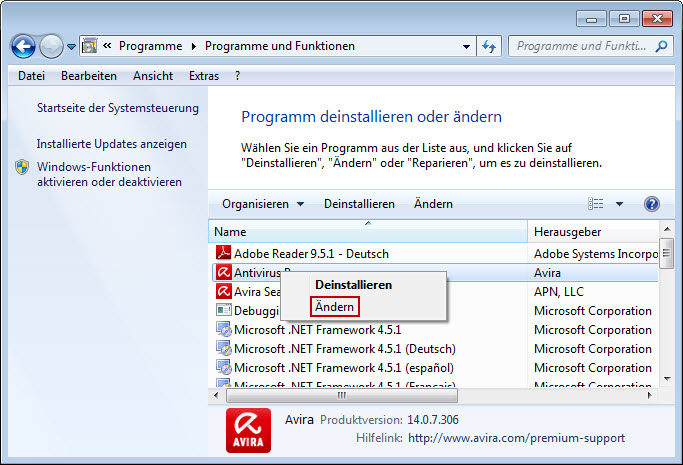Viewport: 683px width, 465px height.
Task: Minimize the window
Action: coord(591,19)
